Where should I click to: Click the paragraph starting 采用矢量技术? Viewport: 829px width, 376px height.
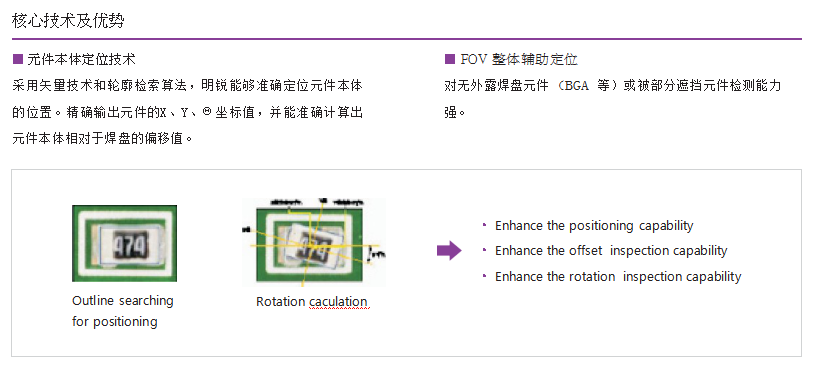coord(187,112)
